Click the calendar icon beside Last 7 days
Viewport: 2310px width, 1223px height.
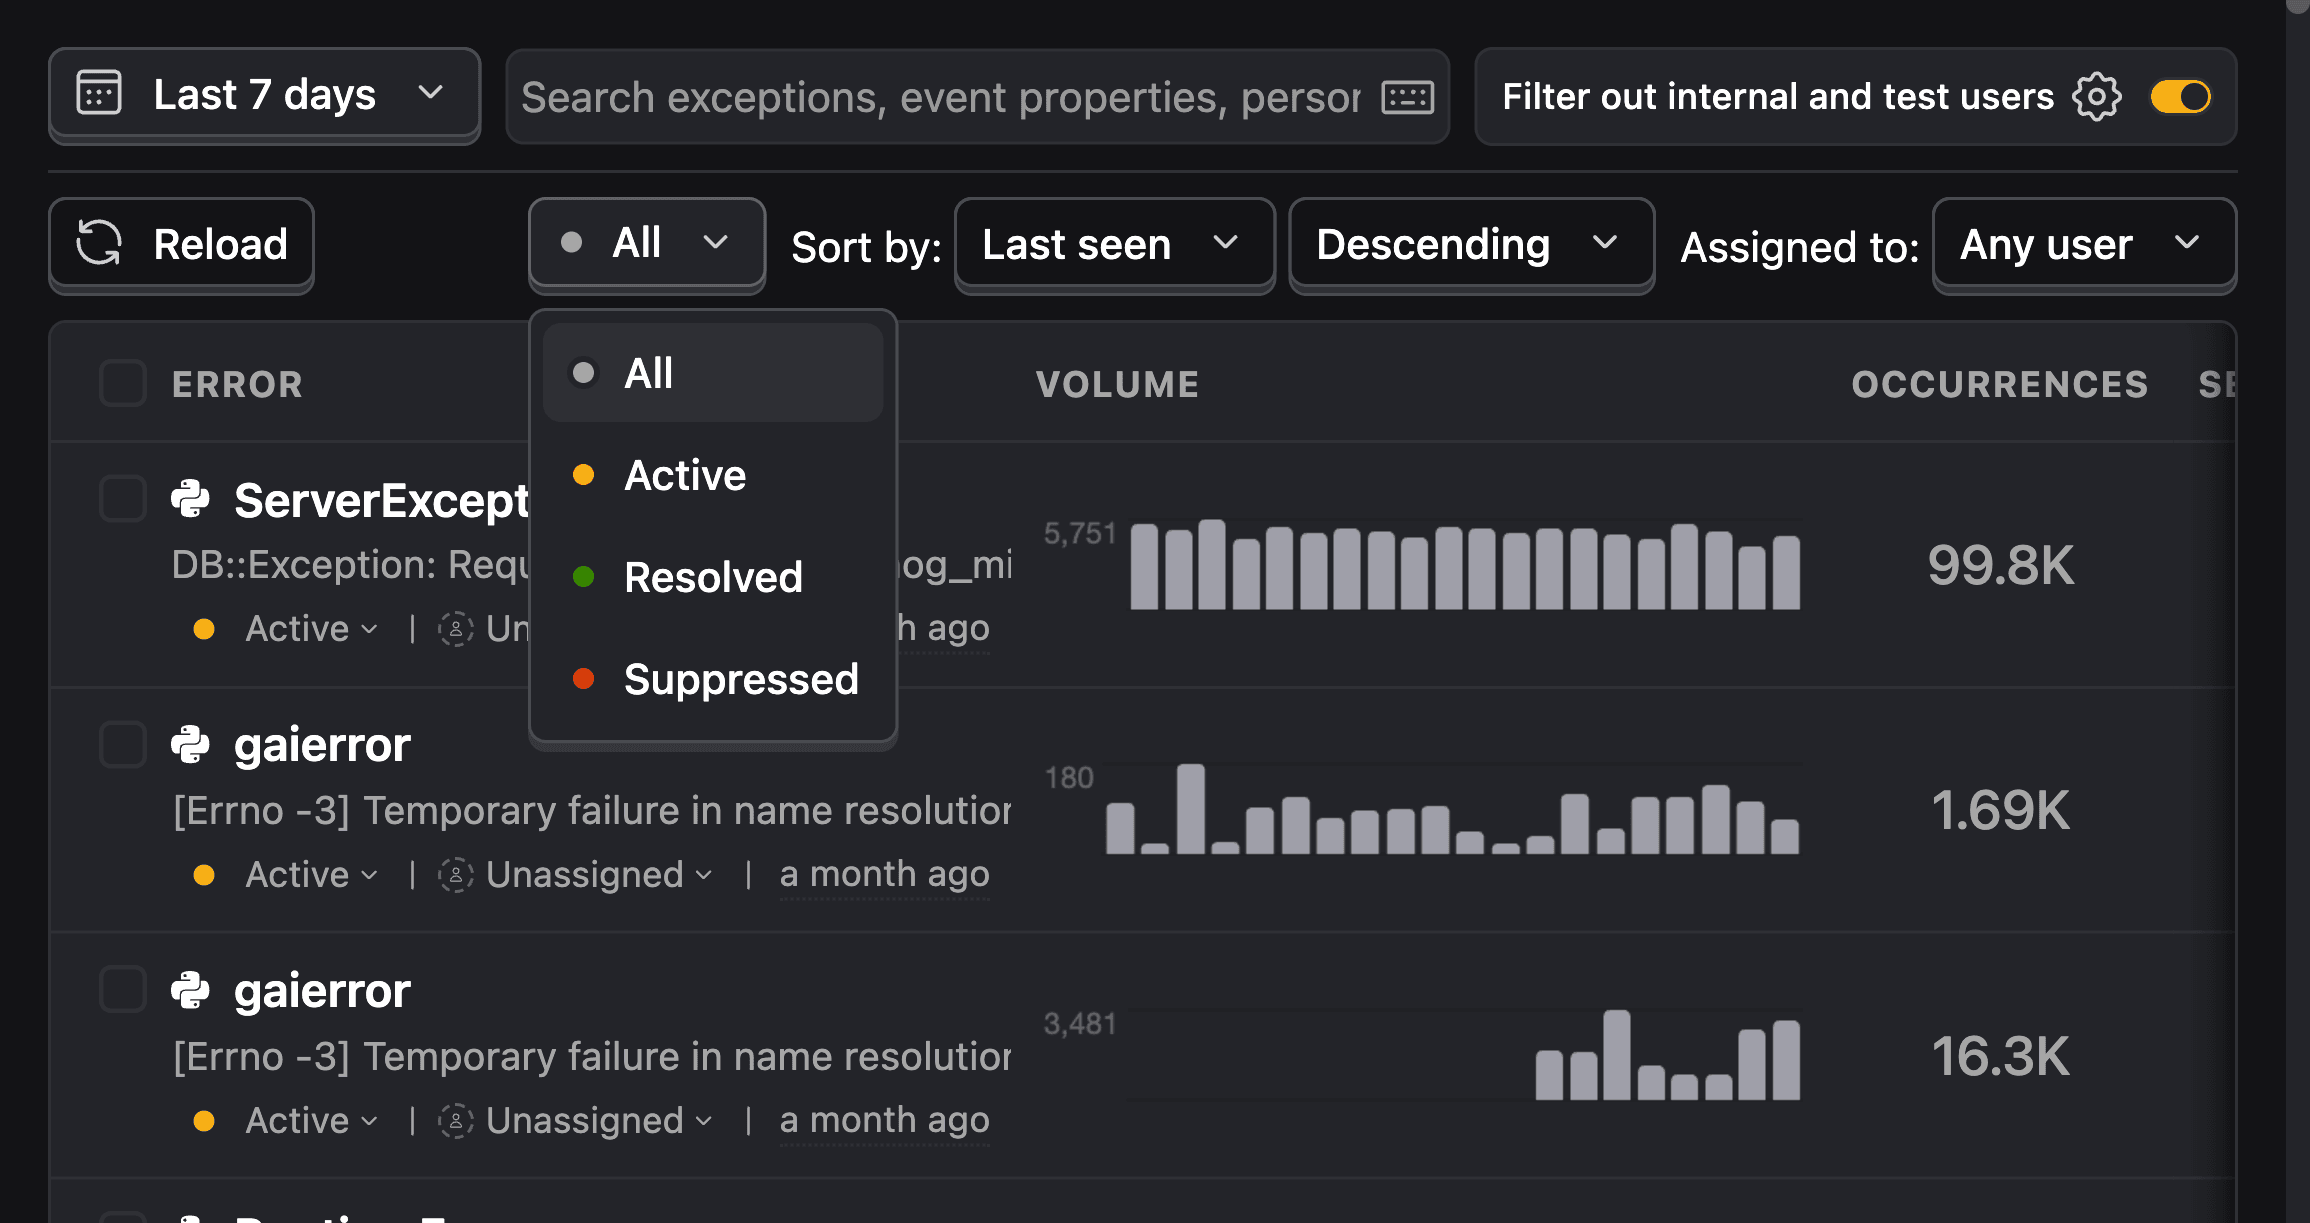pyautogui.click(x=99, y=94)
